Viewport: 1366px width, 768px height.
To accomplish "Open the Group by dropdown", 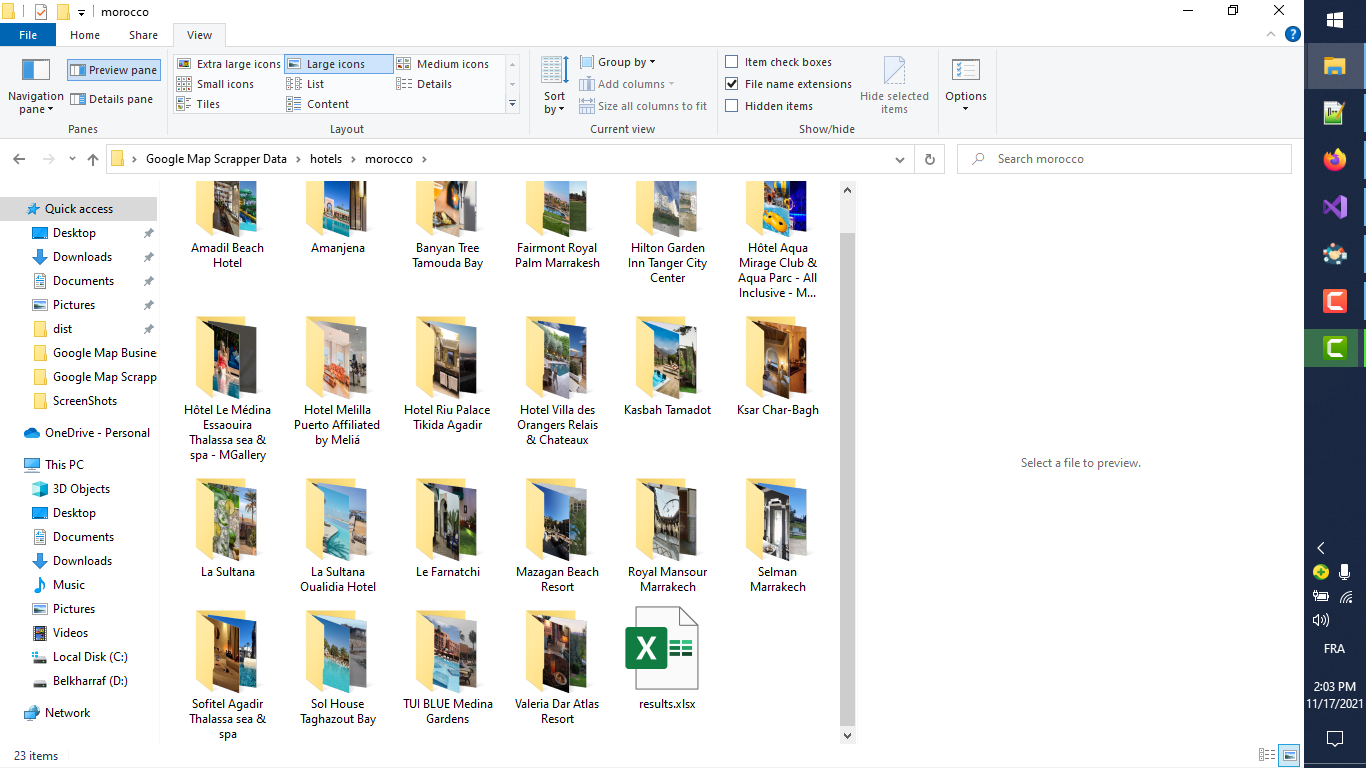I will [618, 62].
